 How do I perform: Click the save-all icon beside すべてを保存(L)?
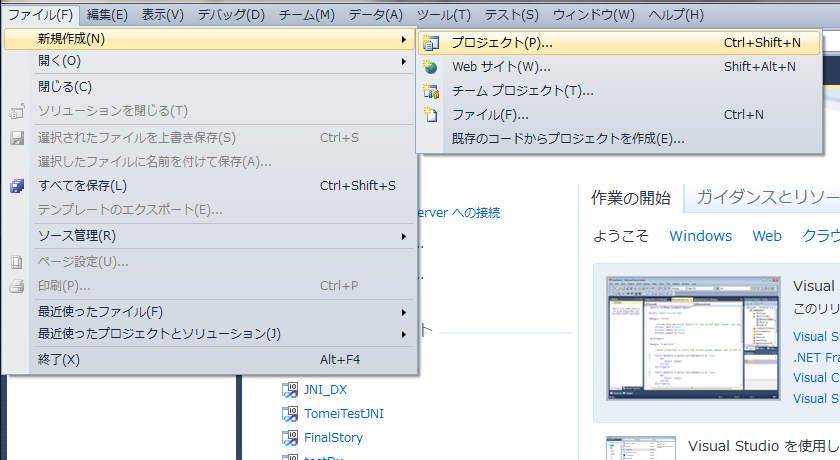click(x=17, y=186)
